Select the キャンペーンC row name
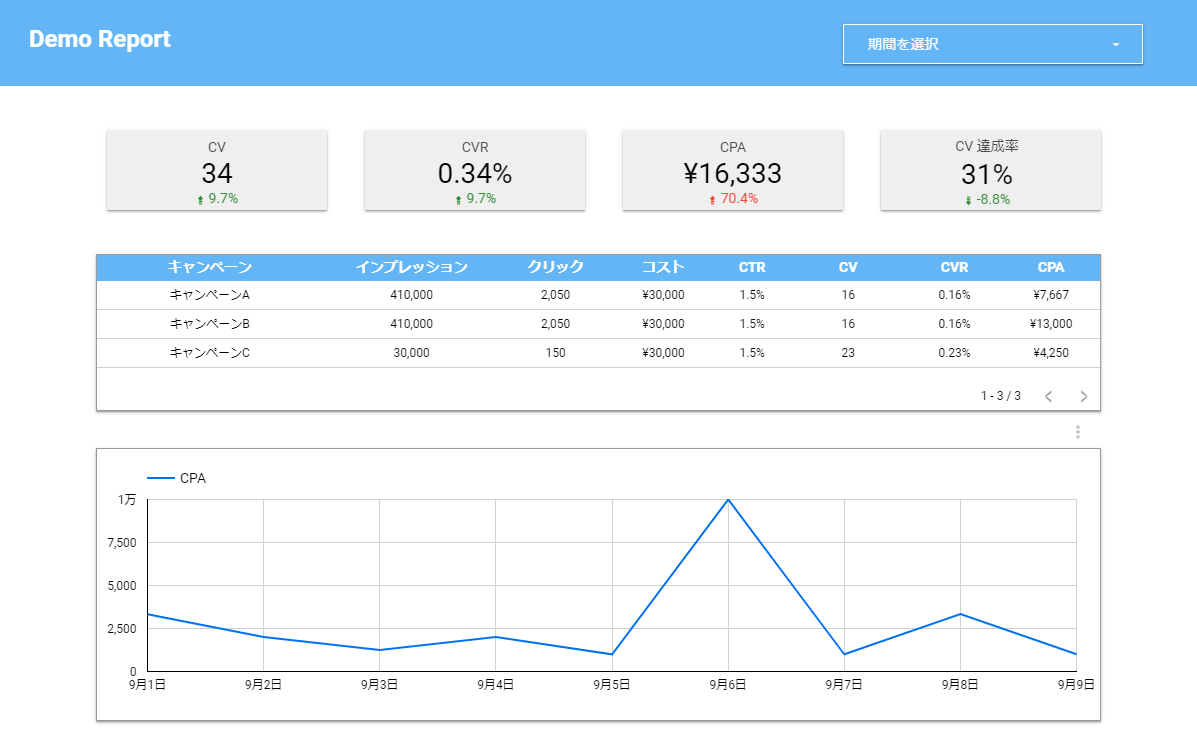This screenshot has height=734, width=1197. [x=209, y=353]
